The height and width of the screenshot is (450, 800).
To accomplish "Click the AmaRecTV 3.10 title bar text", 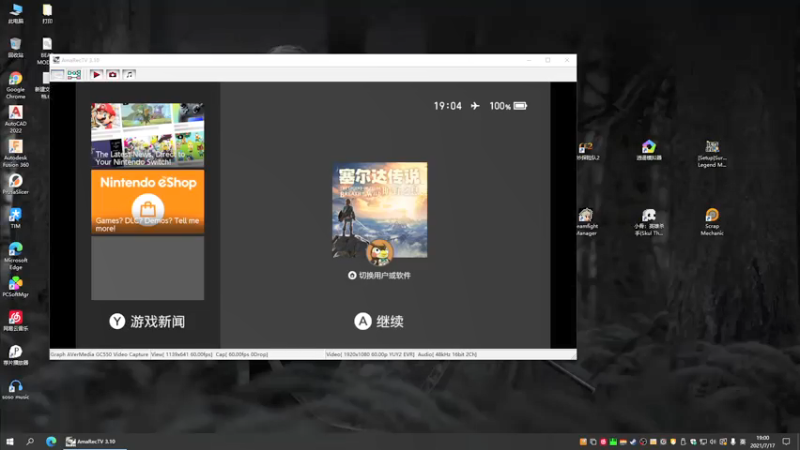I will tap(81, 60).
